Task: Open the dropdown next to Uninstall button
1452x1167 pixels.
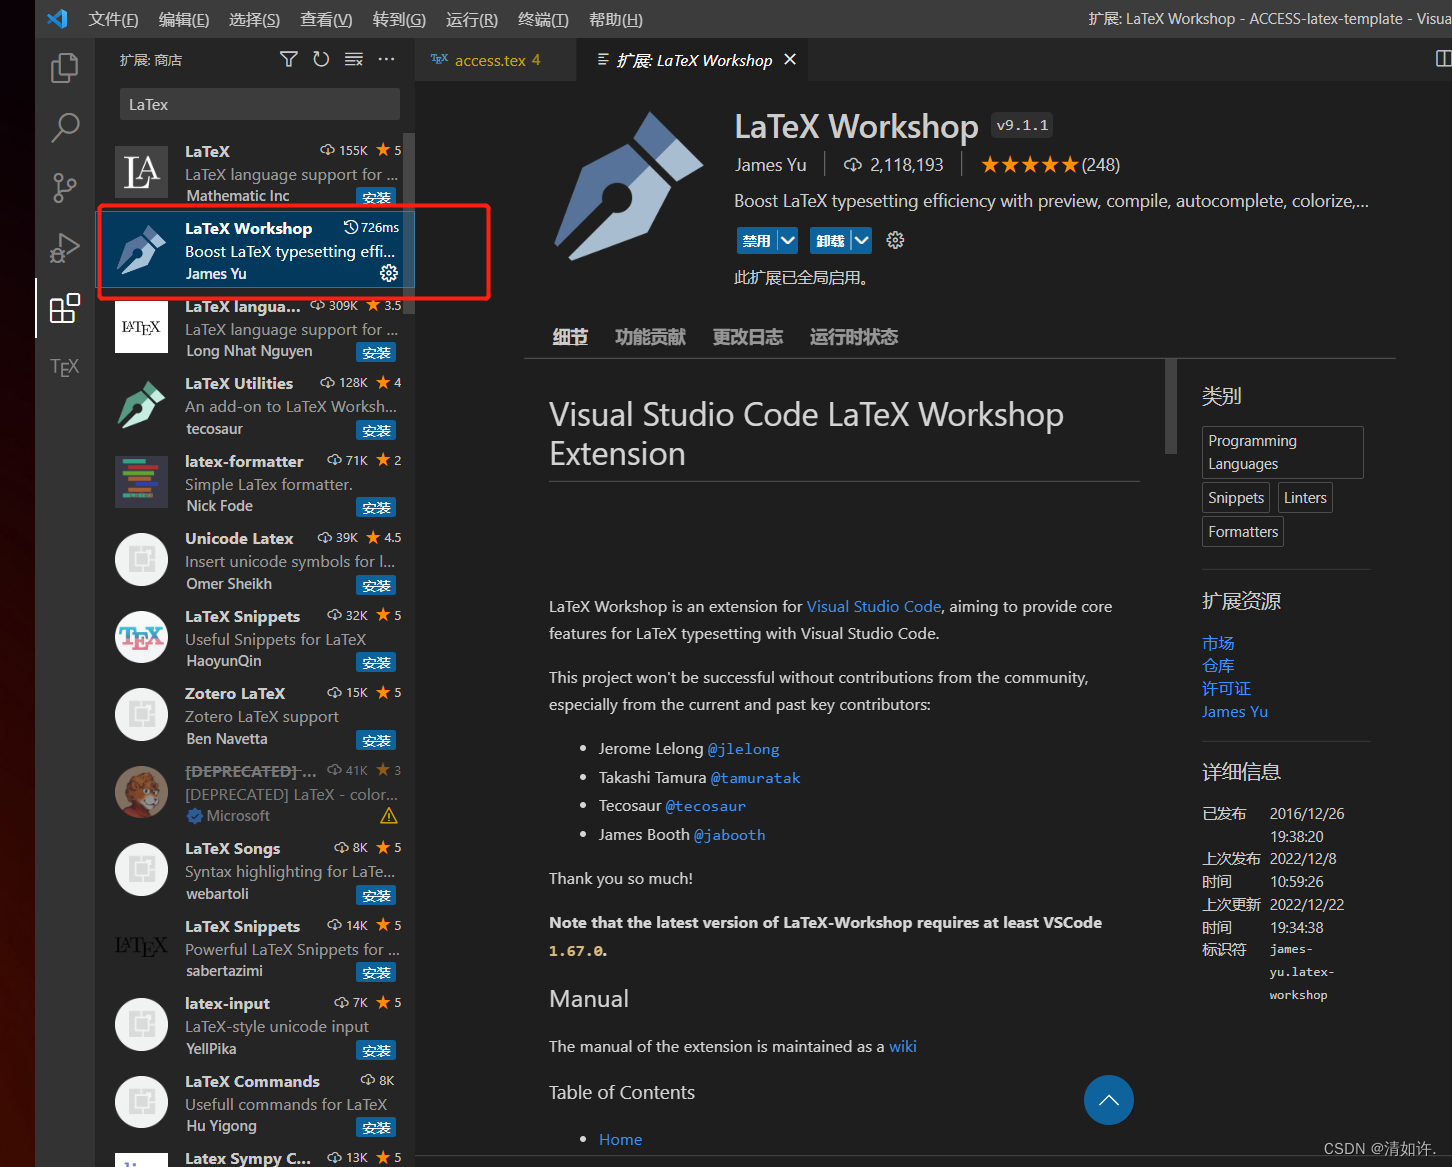Action: point(861,240)
